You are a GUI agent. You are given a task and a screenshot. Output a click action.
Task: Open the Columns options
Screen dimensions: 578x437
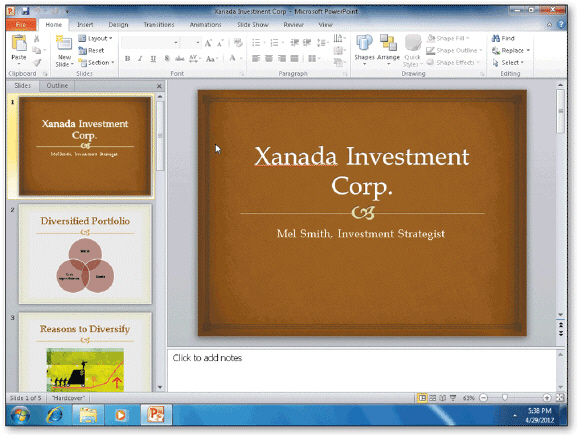(x=313, y=59)
